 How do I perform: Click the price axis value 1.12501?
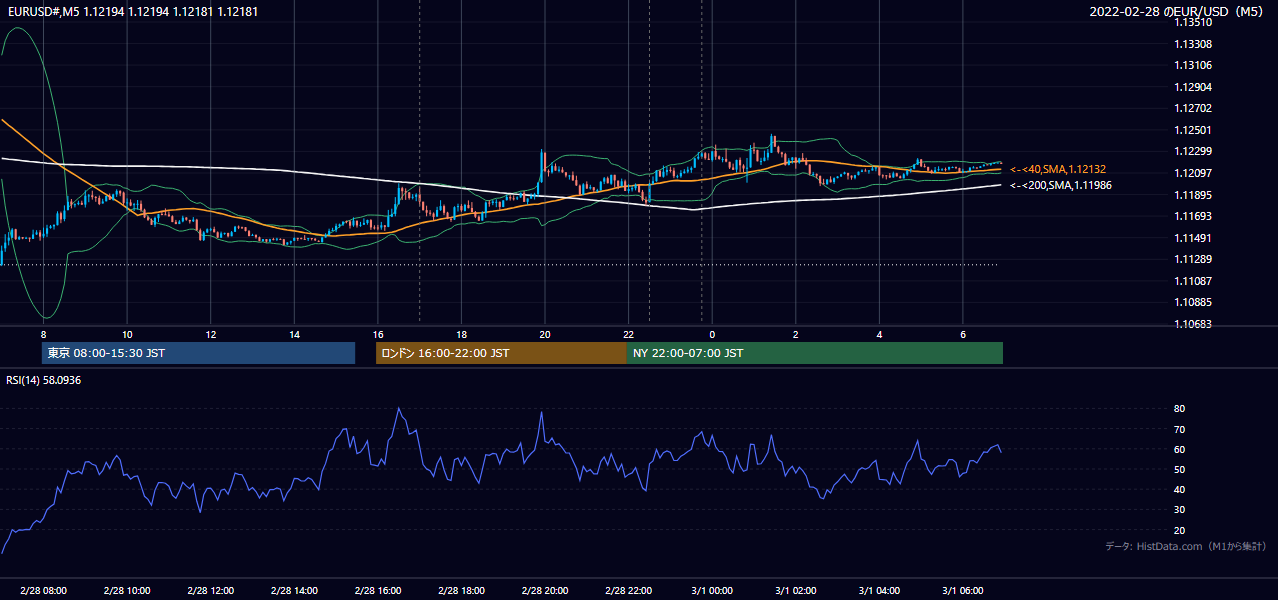pos(1193,130)
